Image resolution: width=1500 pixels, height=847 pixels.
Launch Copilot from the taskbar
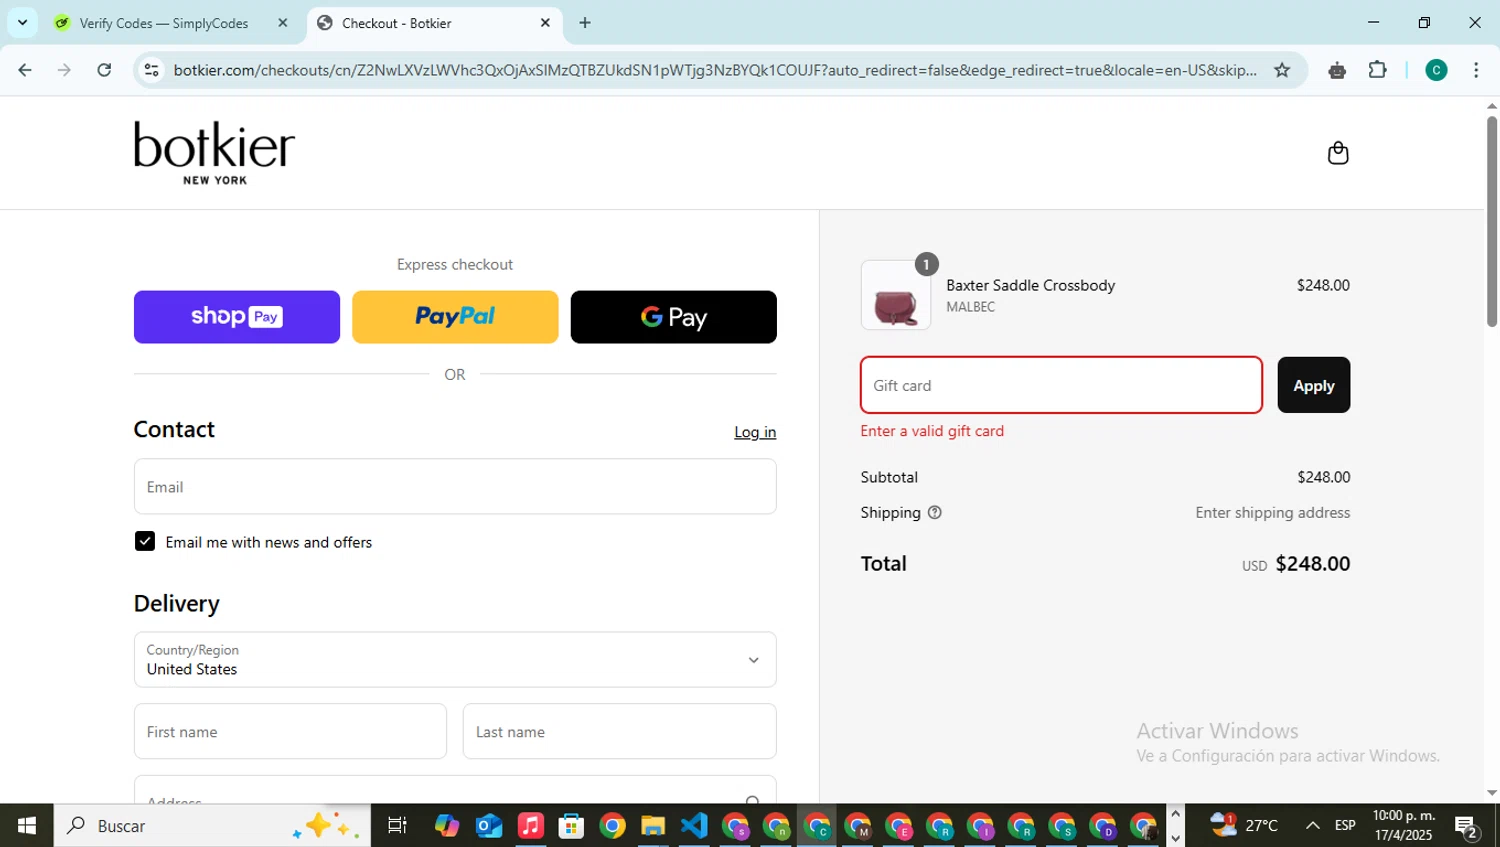pyautogui.click(x=447, y=826)
